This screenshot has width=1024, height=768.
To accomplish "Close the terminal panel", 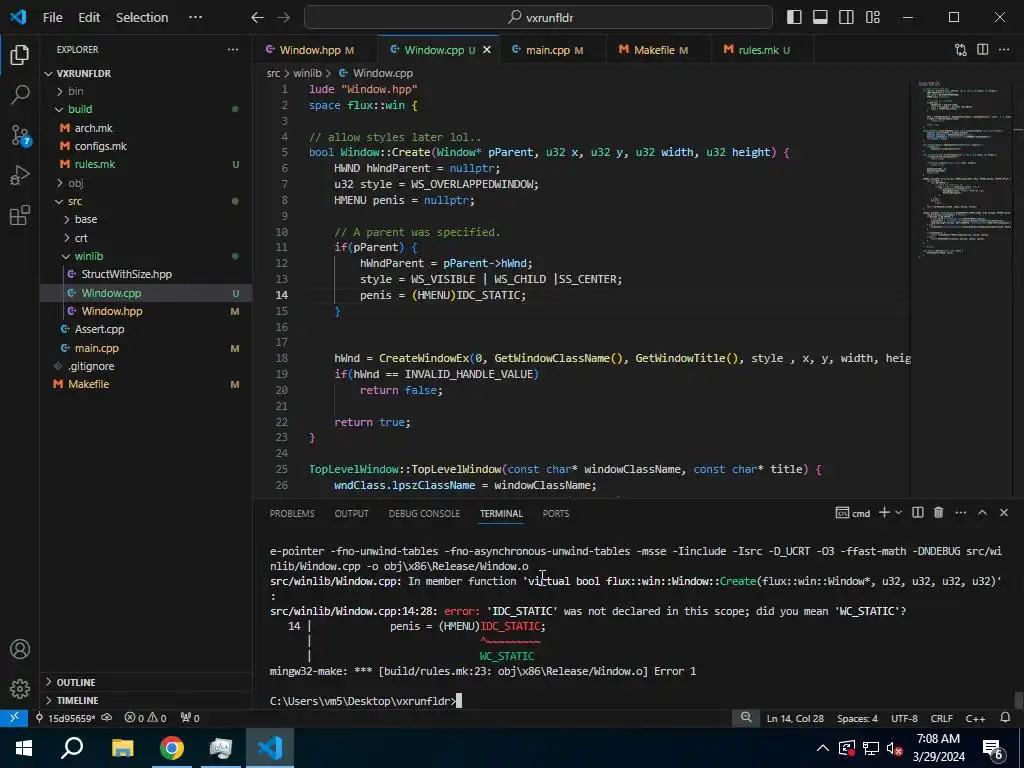I will [x=1004, y=513].
